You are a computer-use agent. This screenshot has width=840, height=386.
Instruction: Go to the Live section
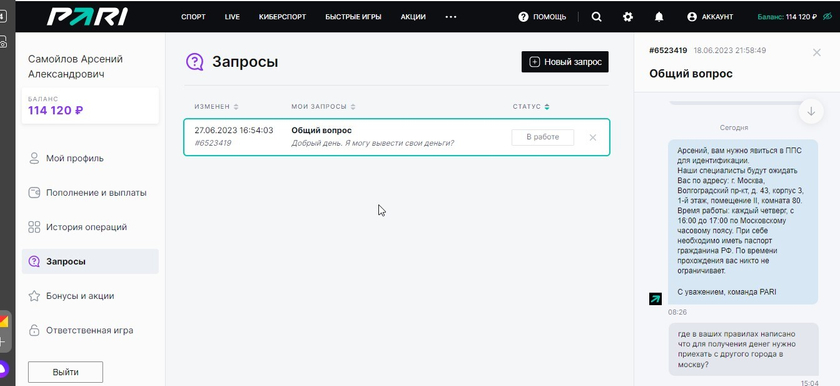pyautogui.click(x=232, y=17)
